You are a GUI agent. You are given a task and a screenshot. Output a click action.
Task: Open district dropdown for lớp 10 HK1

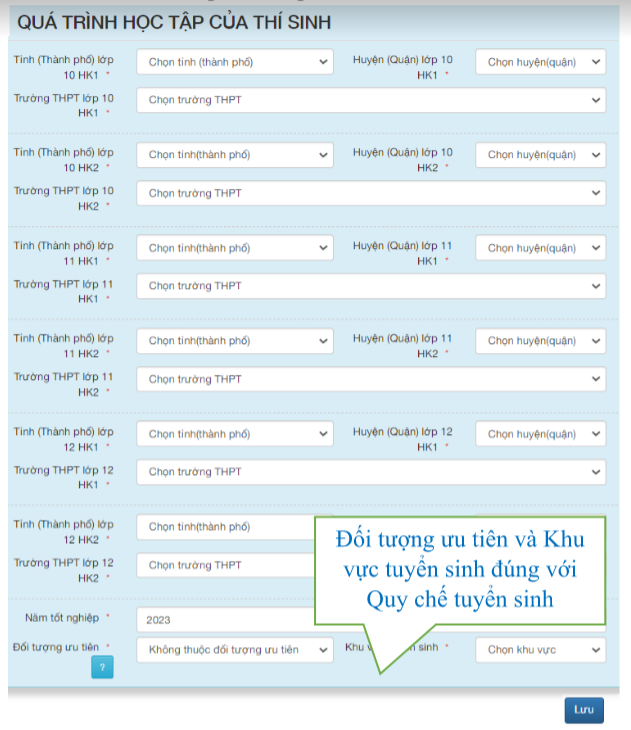541,62
